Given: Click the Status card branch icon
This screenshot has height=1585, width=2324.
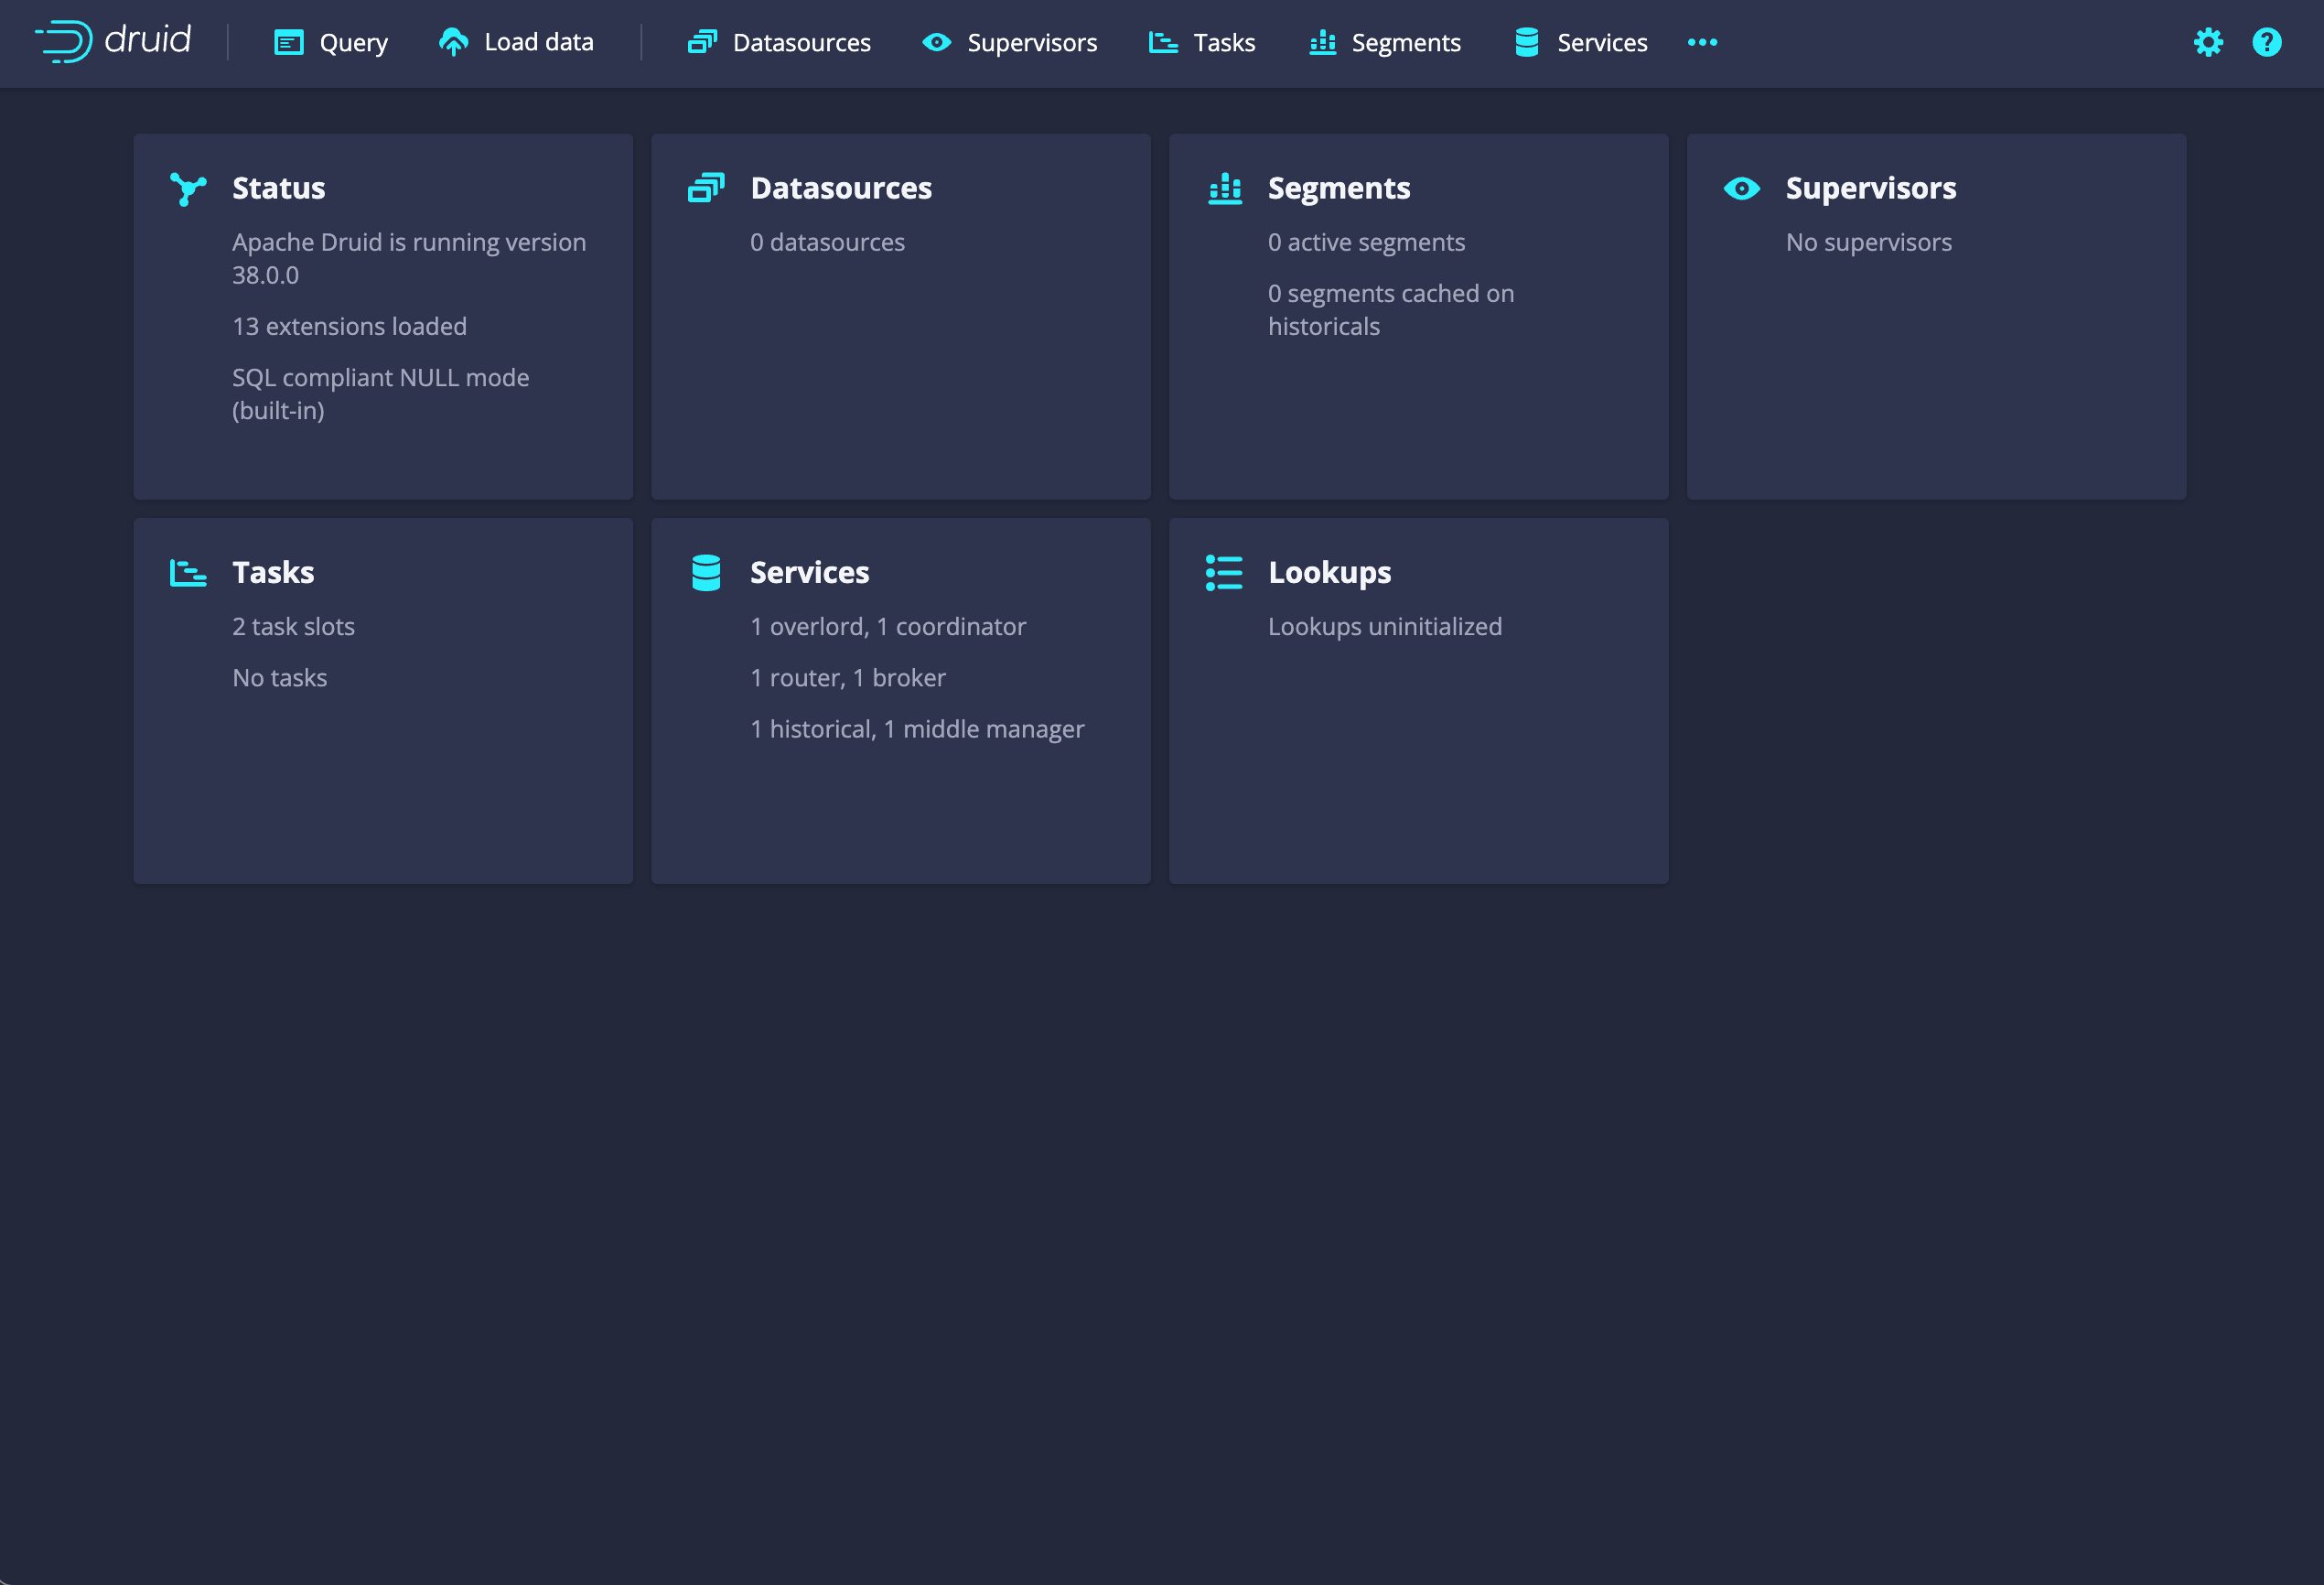Looking at the screenshot, I should (188, 188).
